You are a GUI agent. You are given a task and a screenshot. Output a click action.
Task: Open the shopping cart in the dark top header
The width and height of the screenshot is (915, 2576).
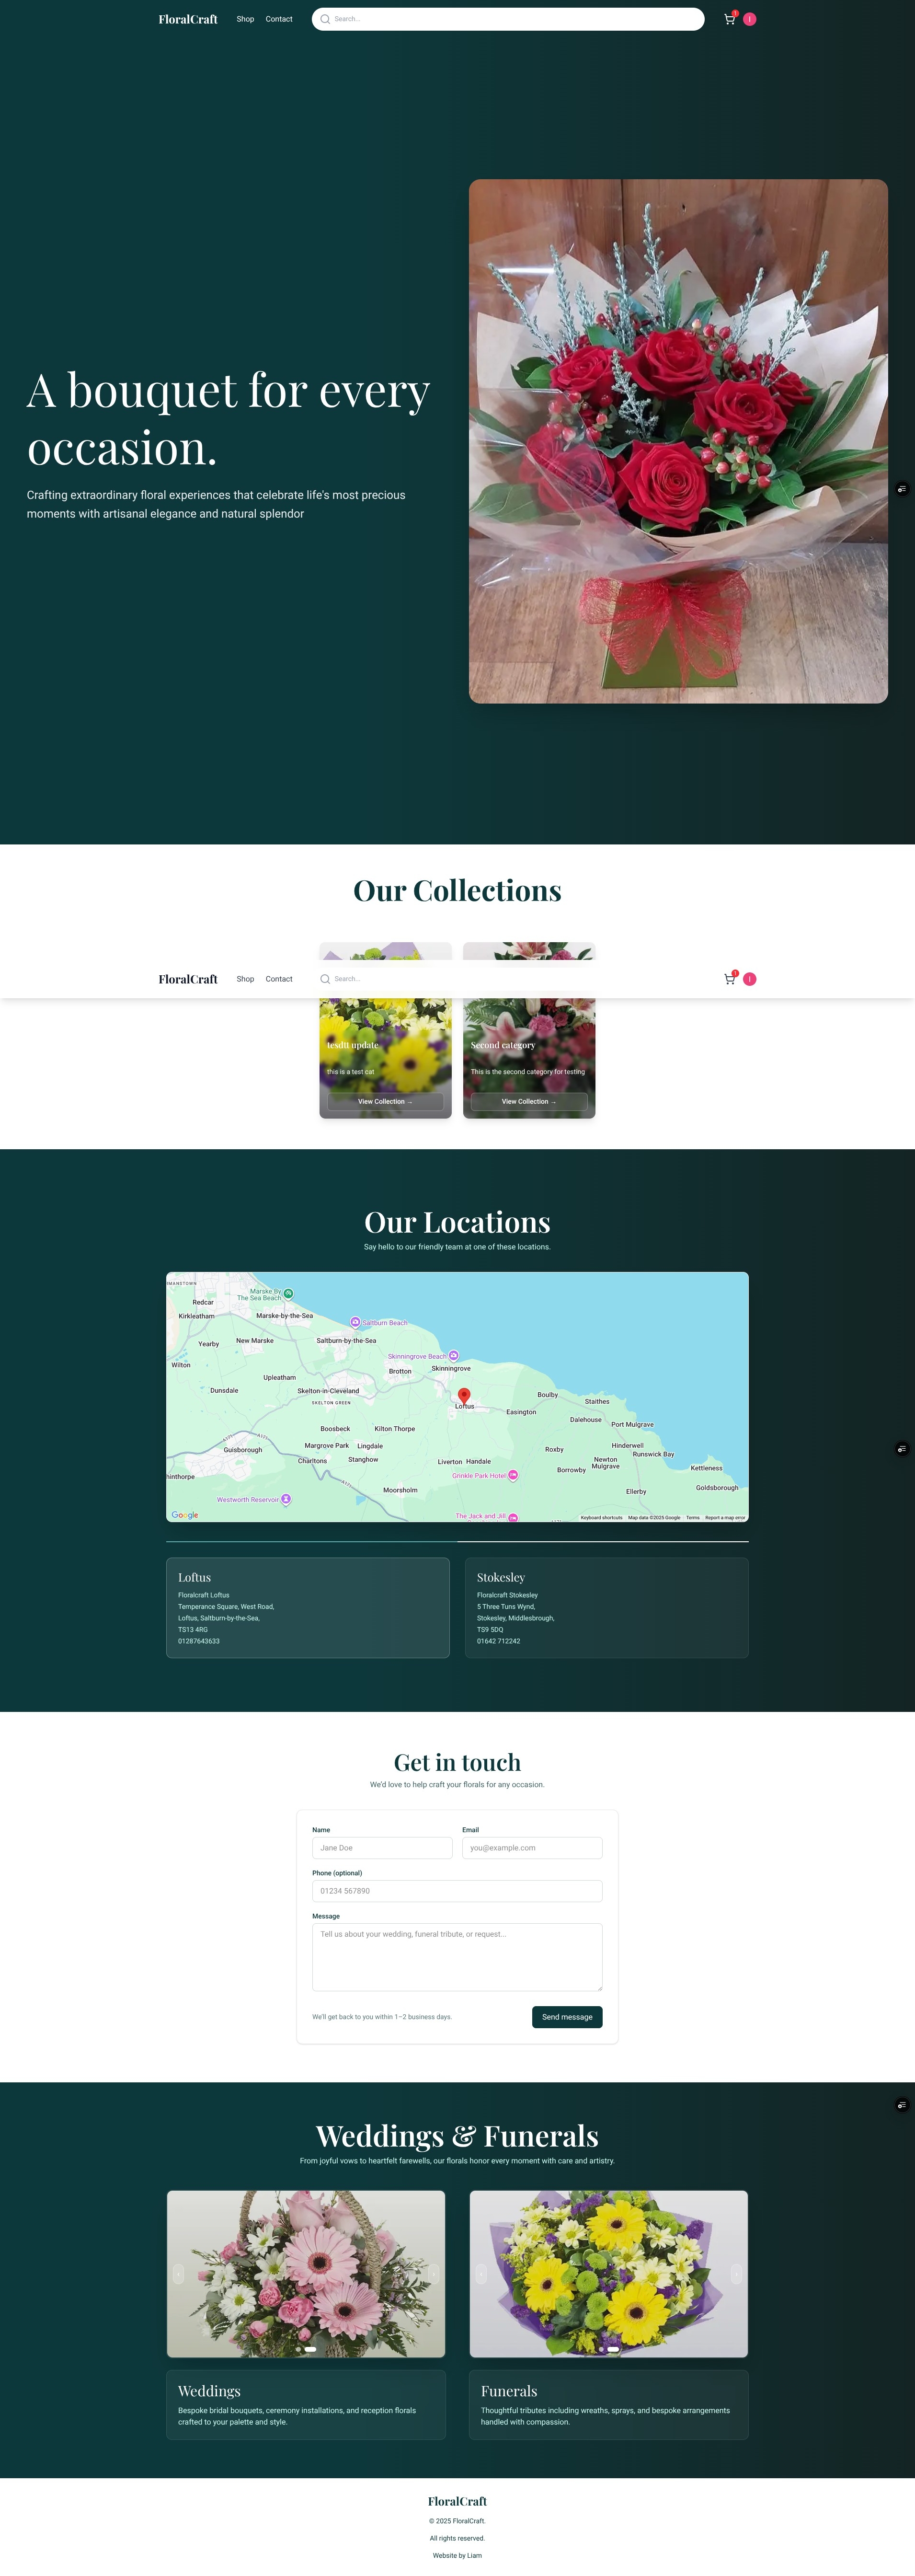pos(729,19)
